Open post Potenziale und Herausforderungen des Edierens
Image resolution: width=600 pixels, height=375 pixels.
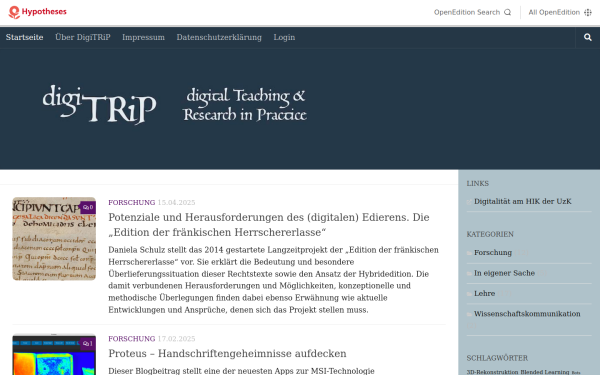[x=269, y=225]
